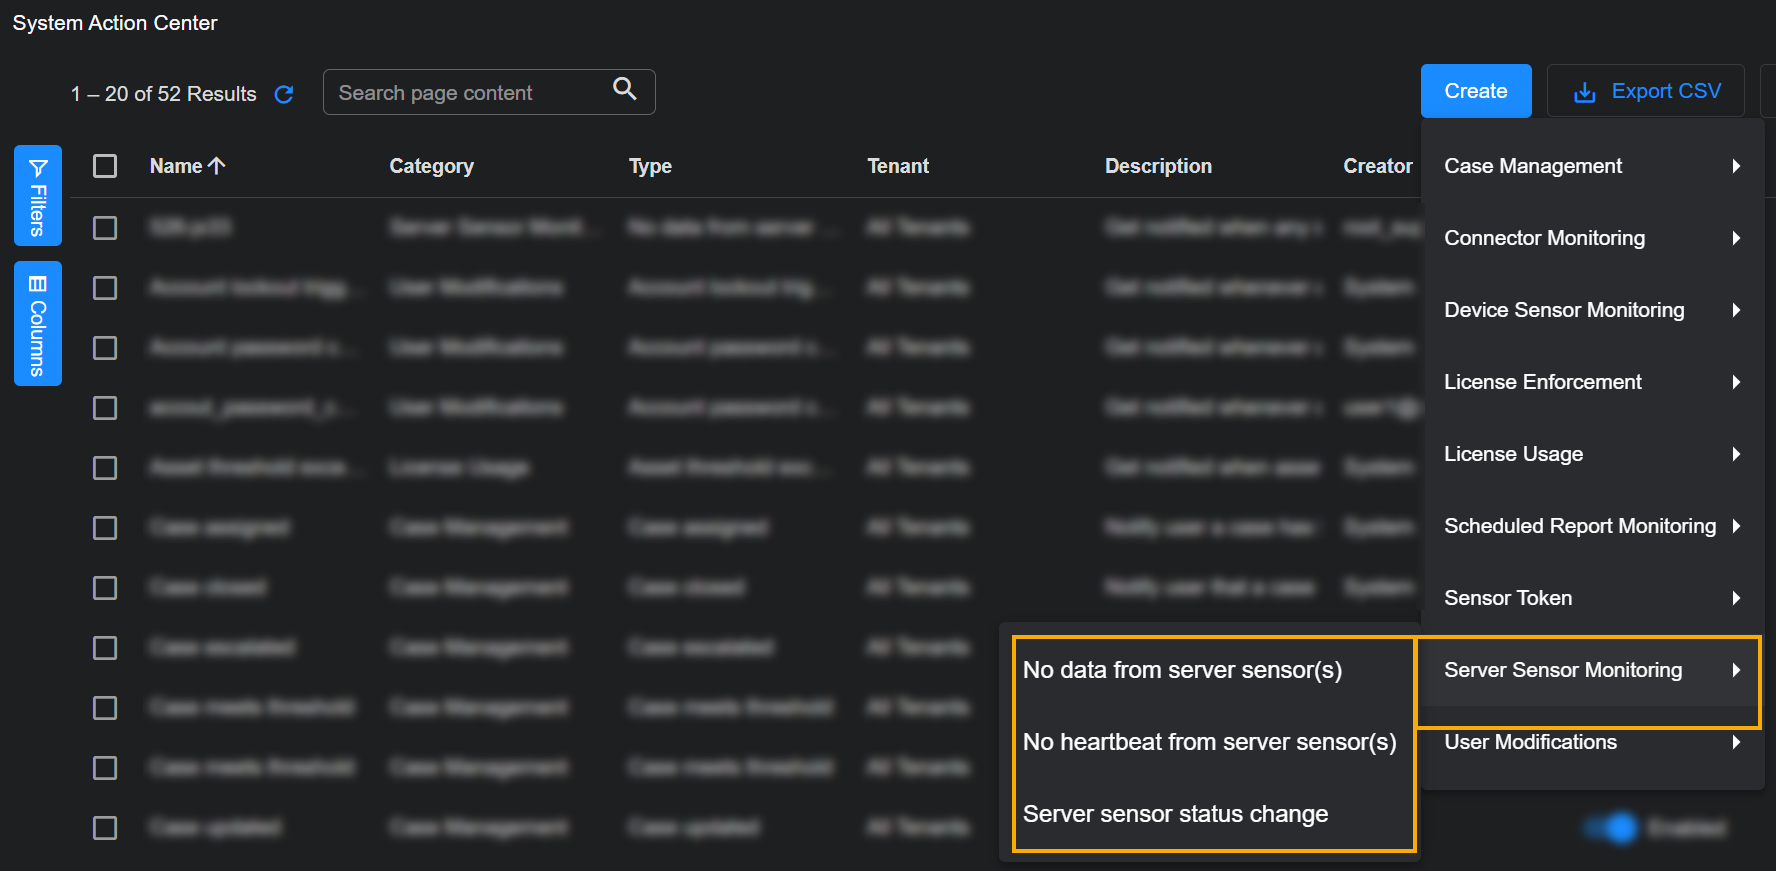Open the Columns side panel
Screen dimensions: 1776x871
38,323
